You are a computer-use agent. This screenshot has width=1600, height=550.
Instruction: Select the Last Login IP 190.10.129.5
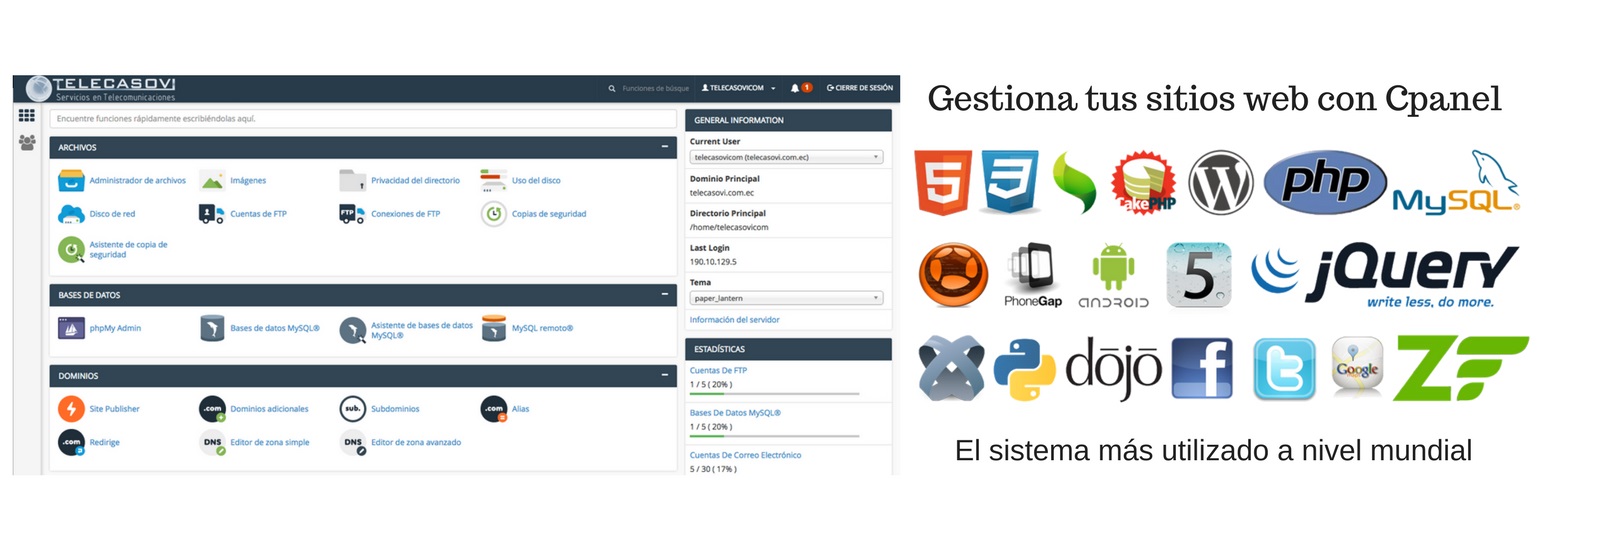(713, 262)
